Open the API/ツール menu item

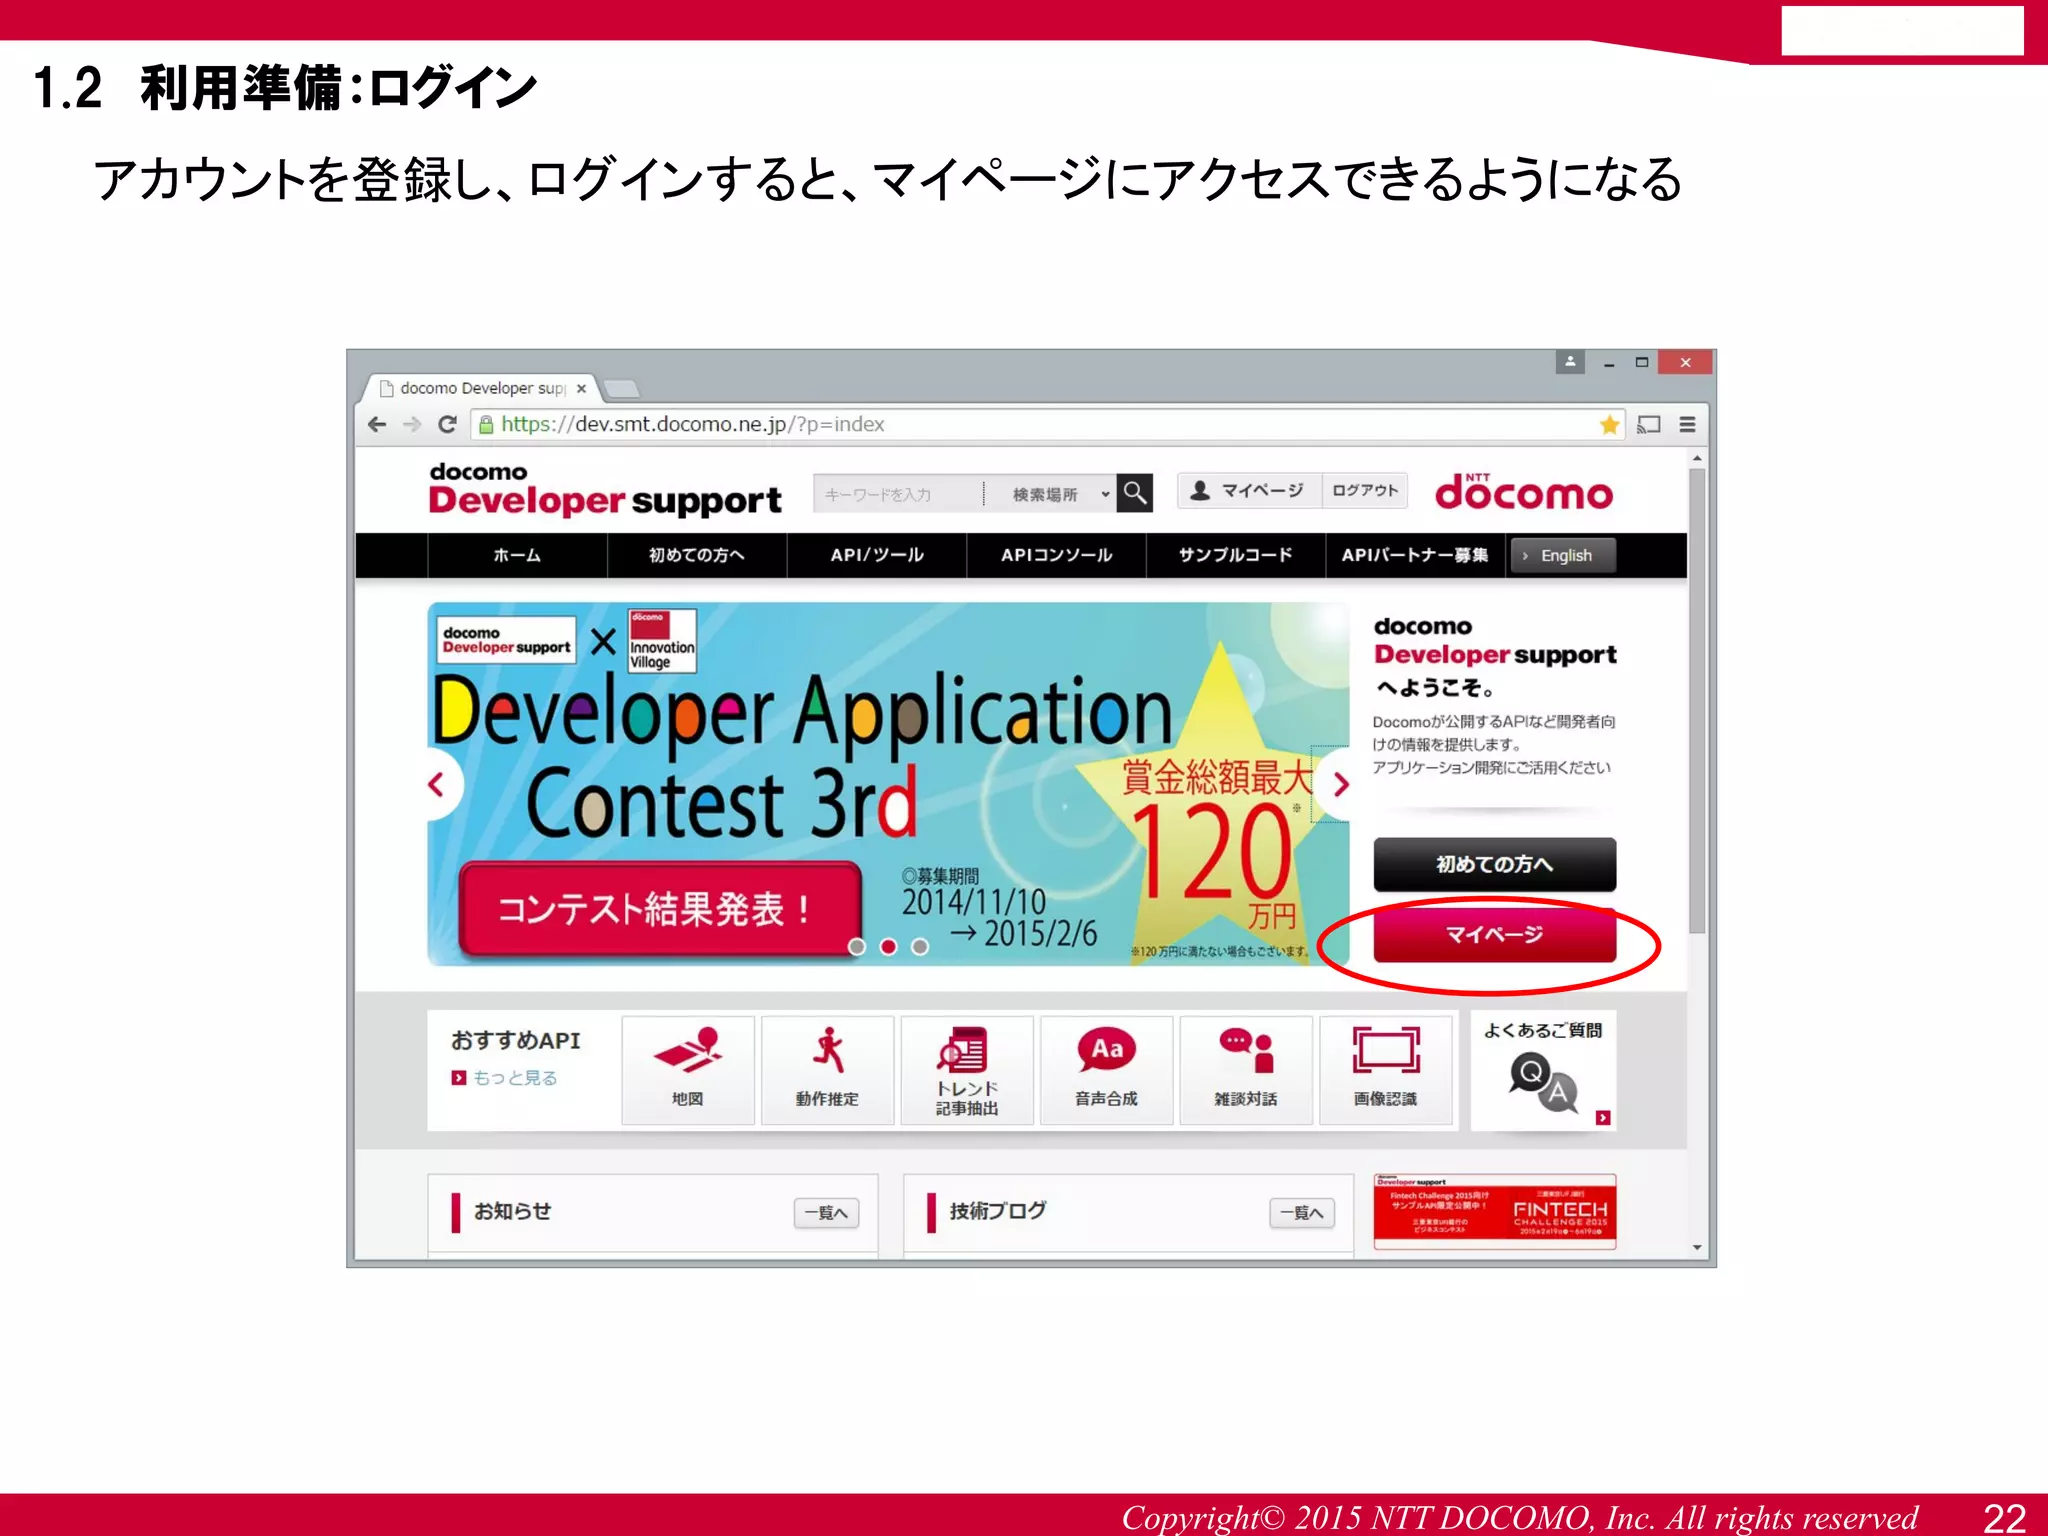click(x=877, y=555)
